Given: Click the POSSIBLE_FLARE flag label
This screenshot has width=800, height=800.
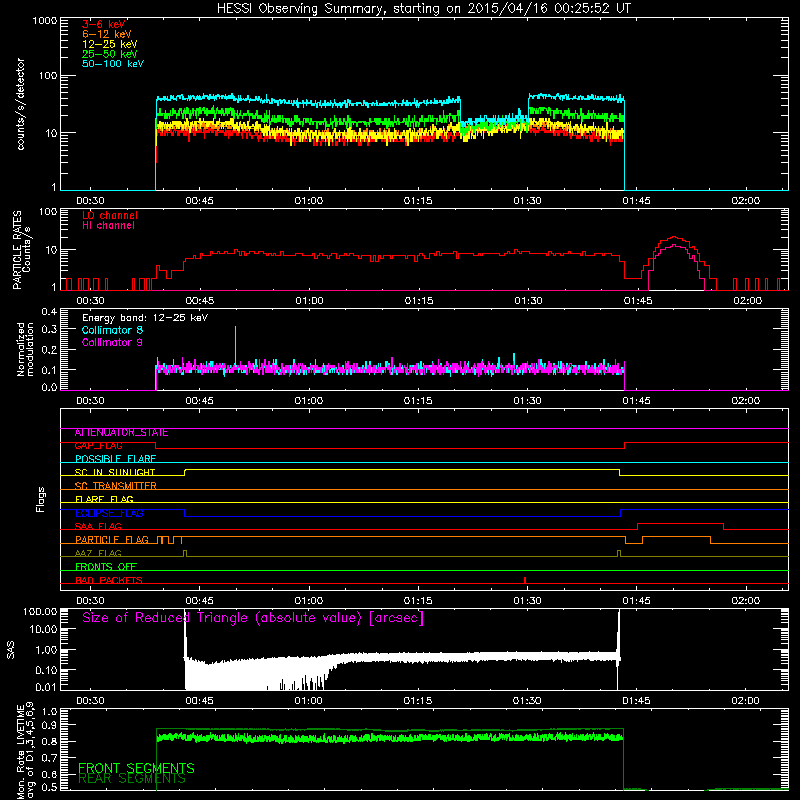Looking at the screenshot, I should coord(115,459).
